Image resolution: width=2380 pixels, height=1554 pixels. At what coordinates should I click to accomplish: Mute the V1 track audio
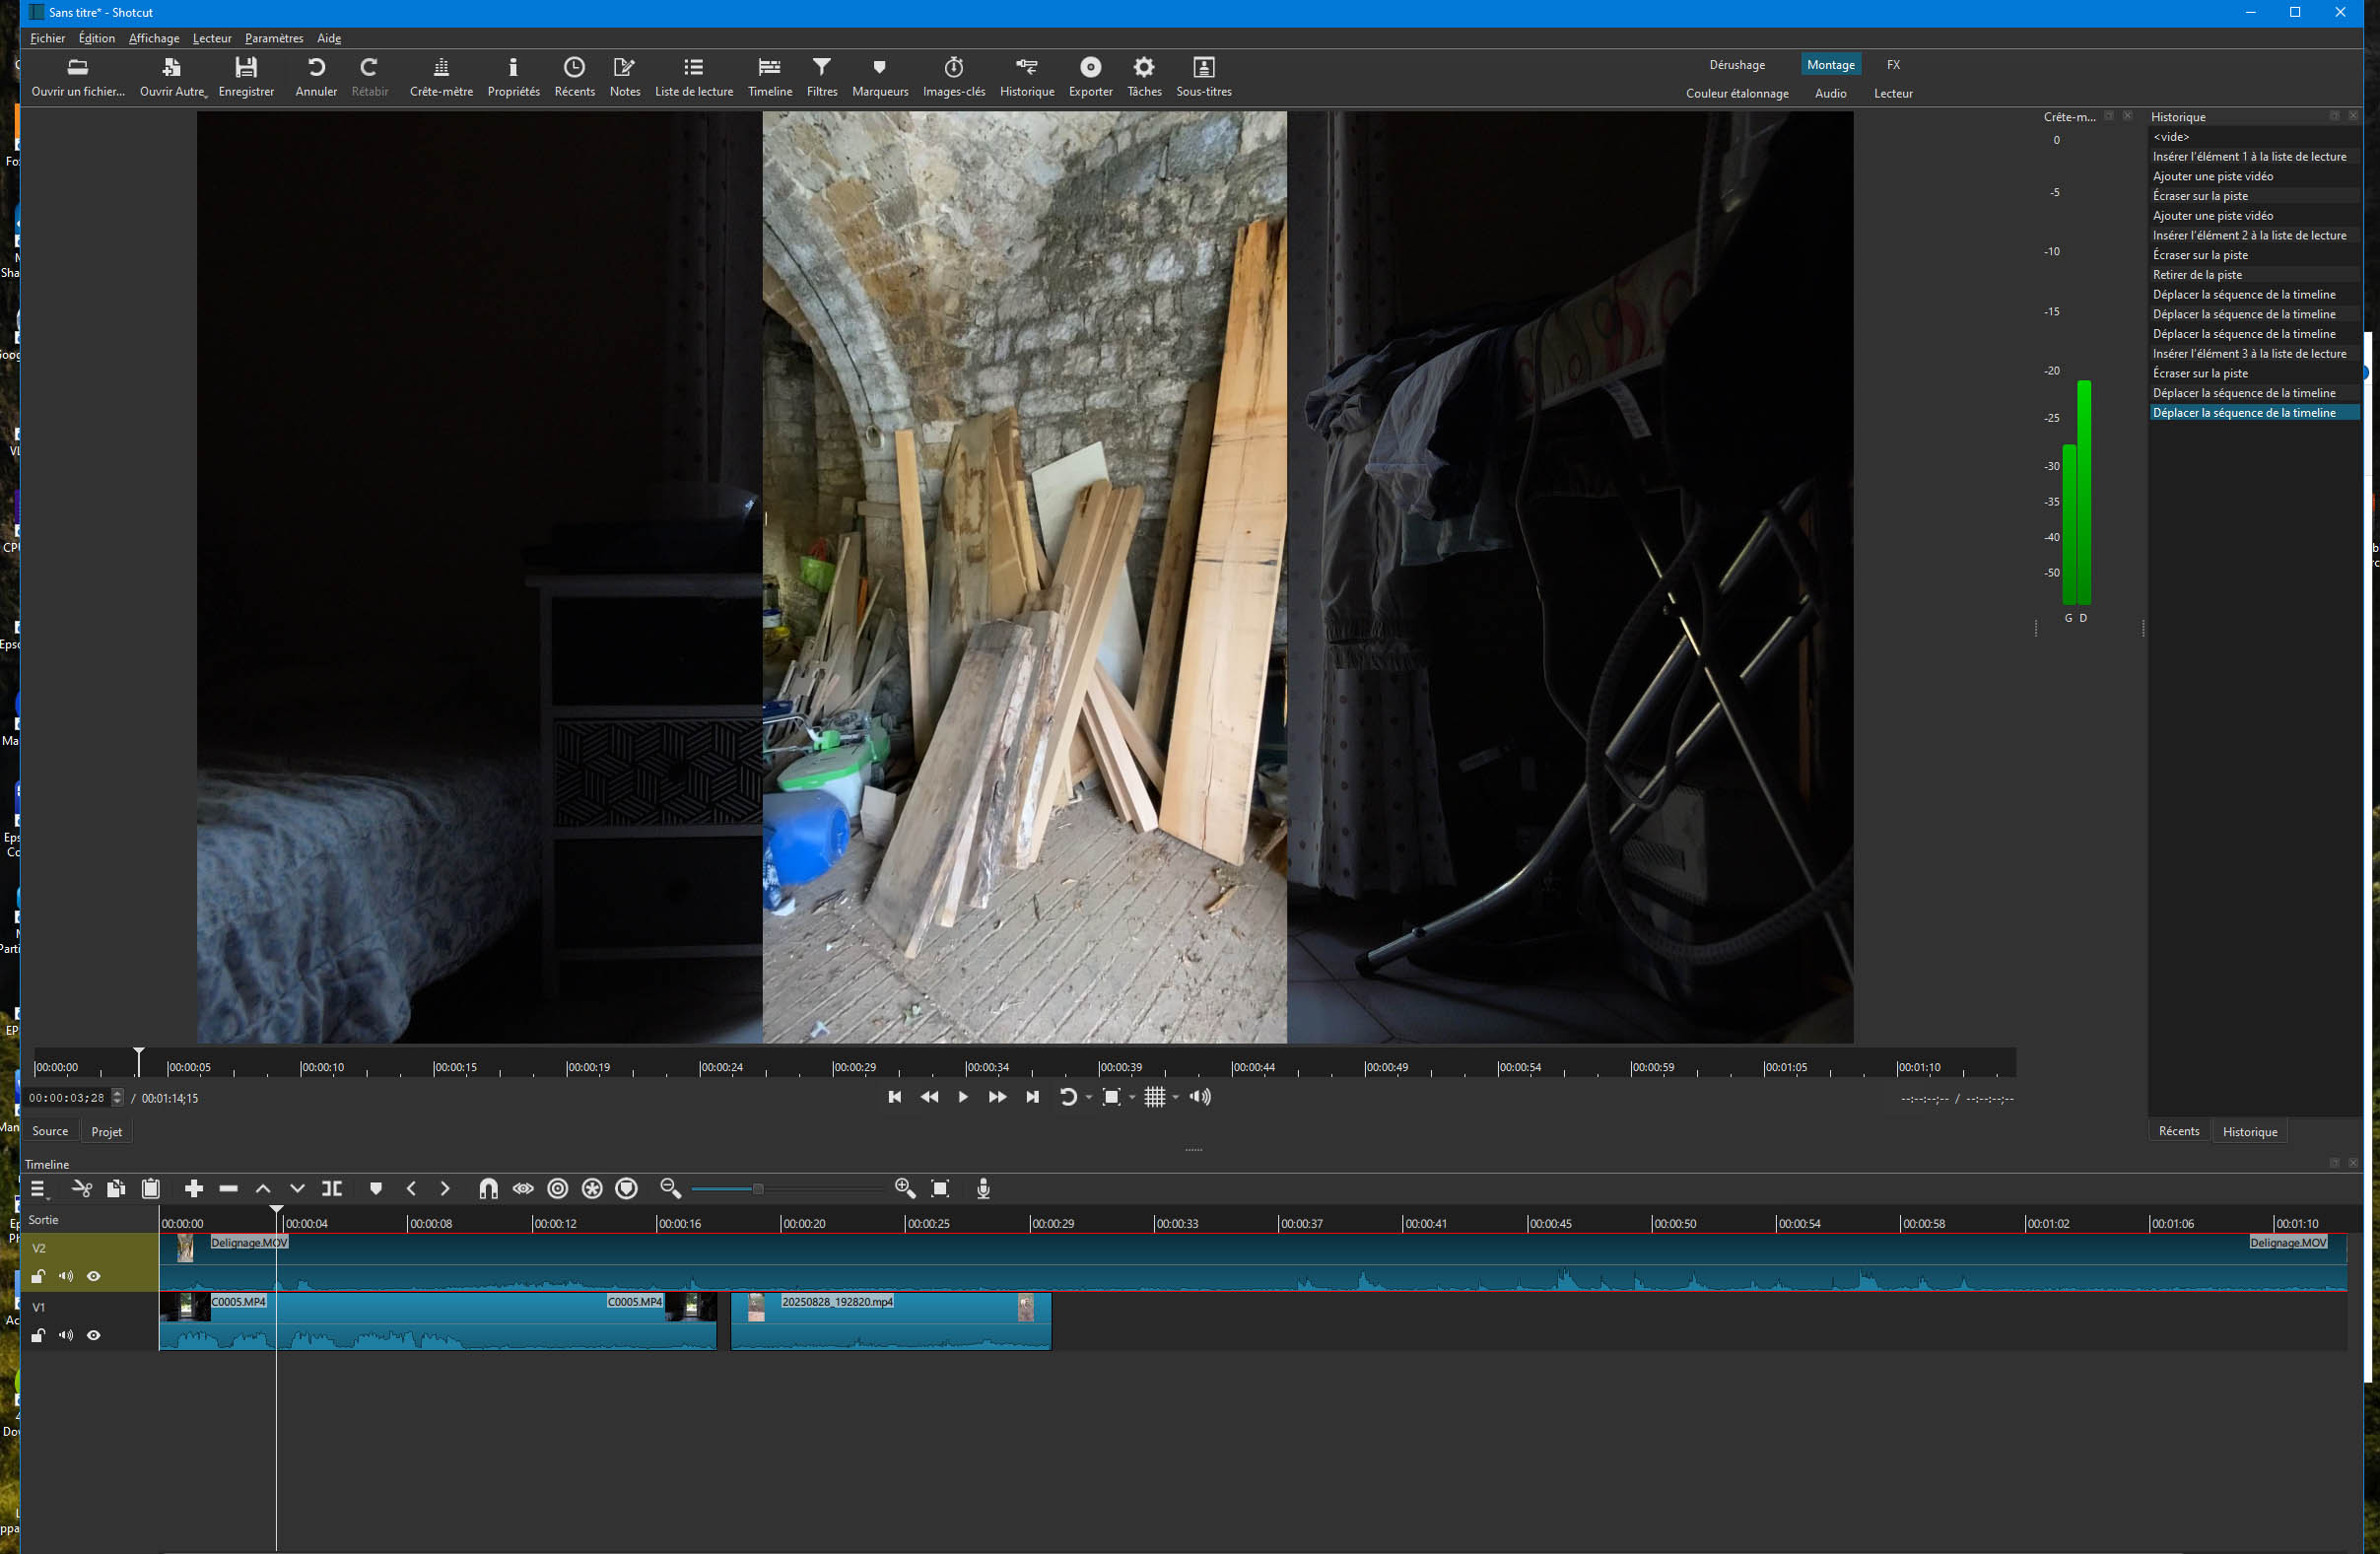[66, 1335]
